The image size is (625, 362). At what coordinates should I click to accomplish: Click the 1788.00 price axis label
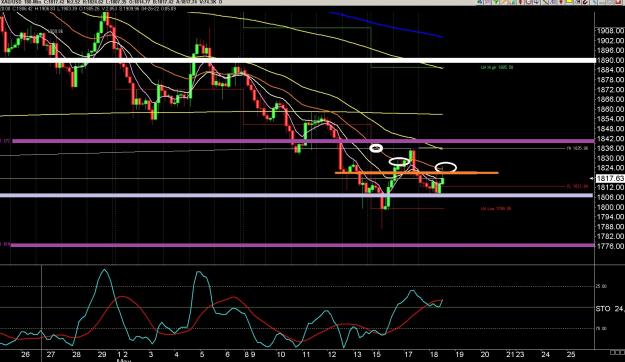[610, 227]
